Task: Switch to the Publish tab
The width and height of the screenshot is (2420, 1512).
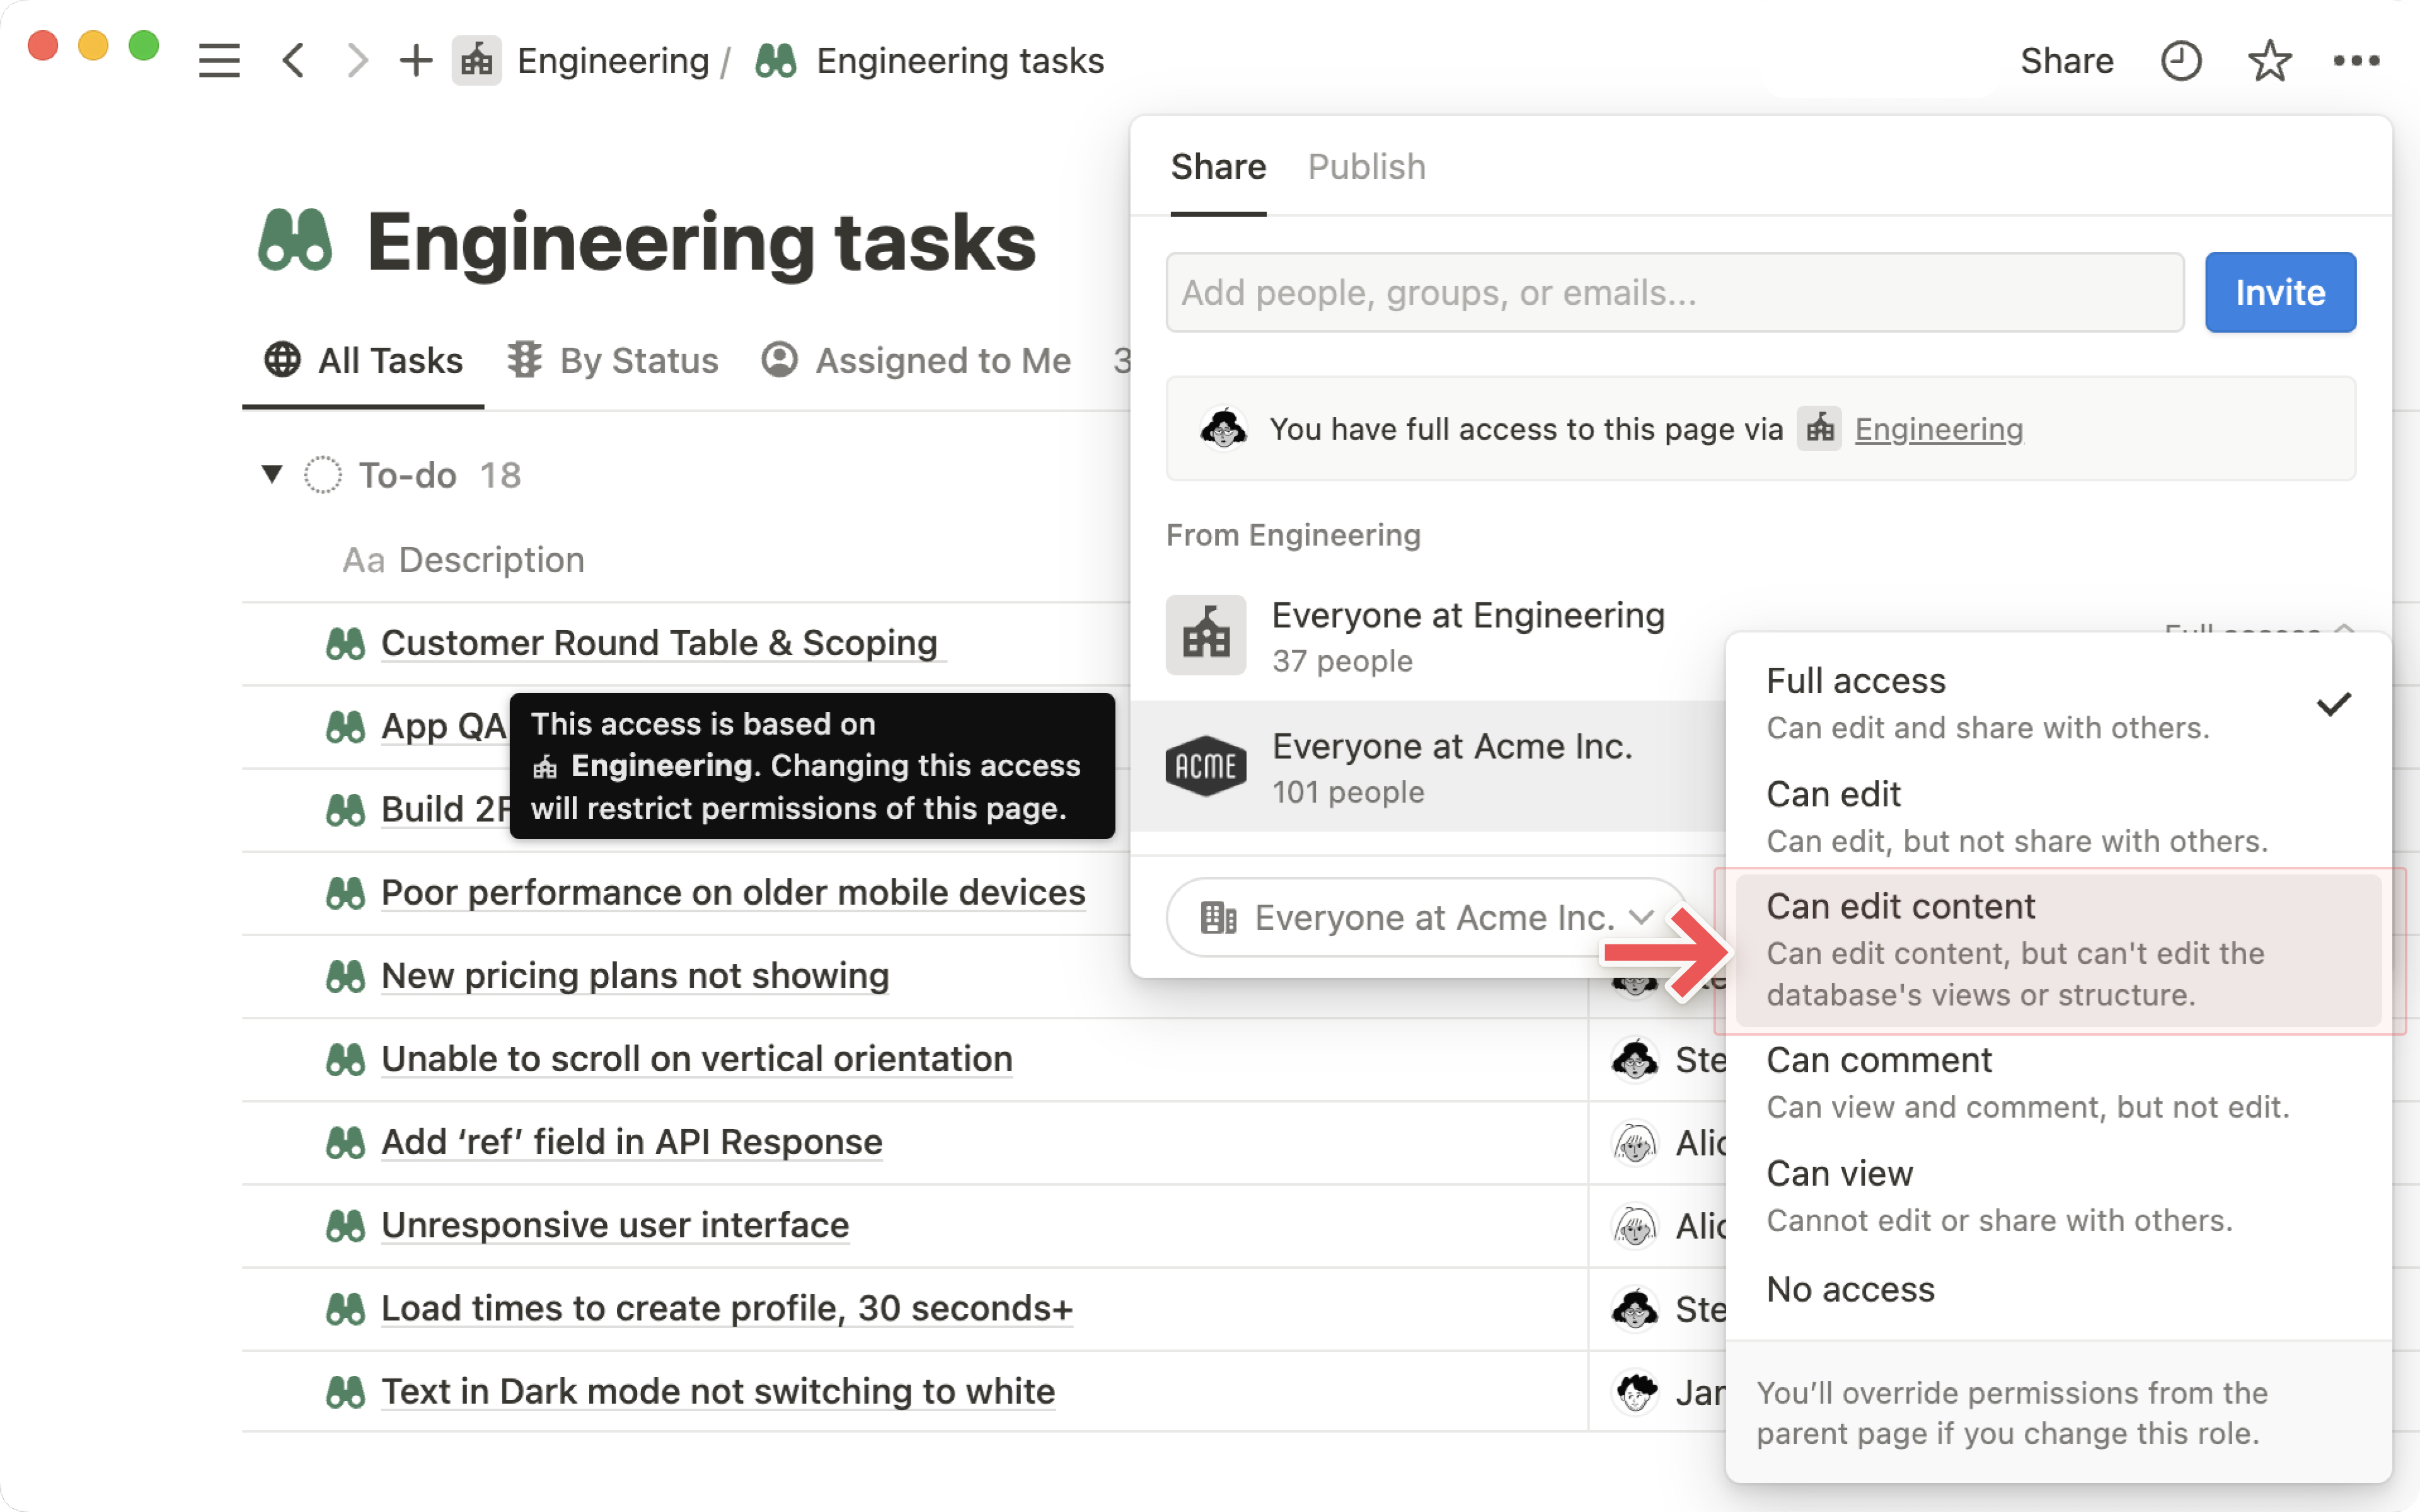Action: [1366, 167]
